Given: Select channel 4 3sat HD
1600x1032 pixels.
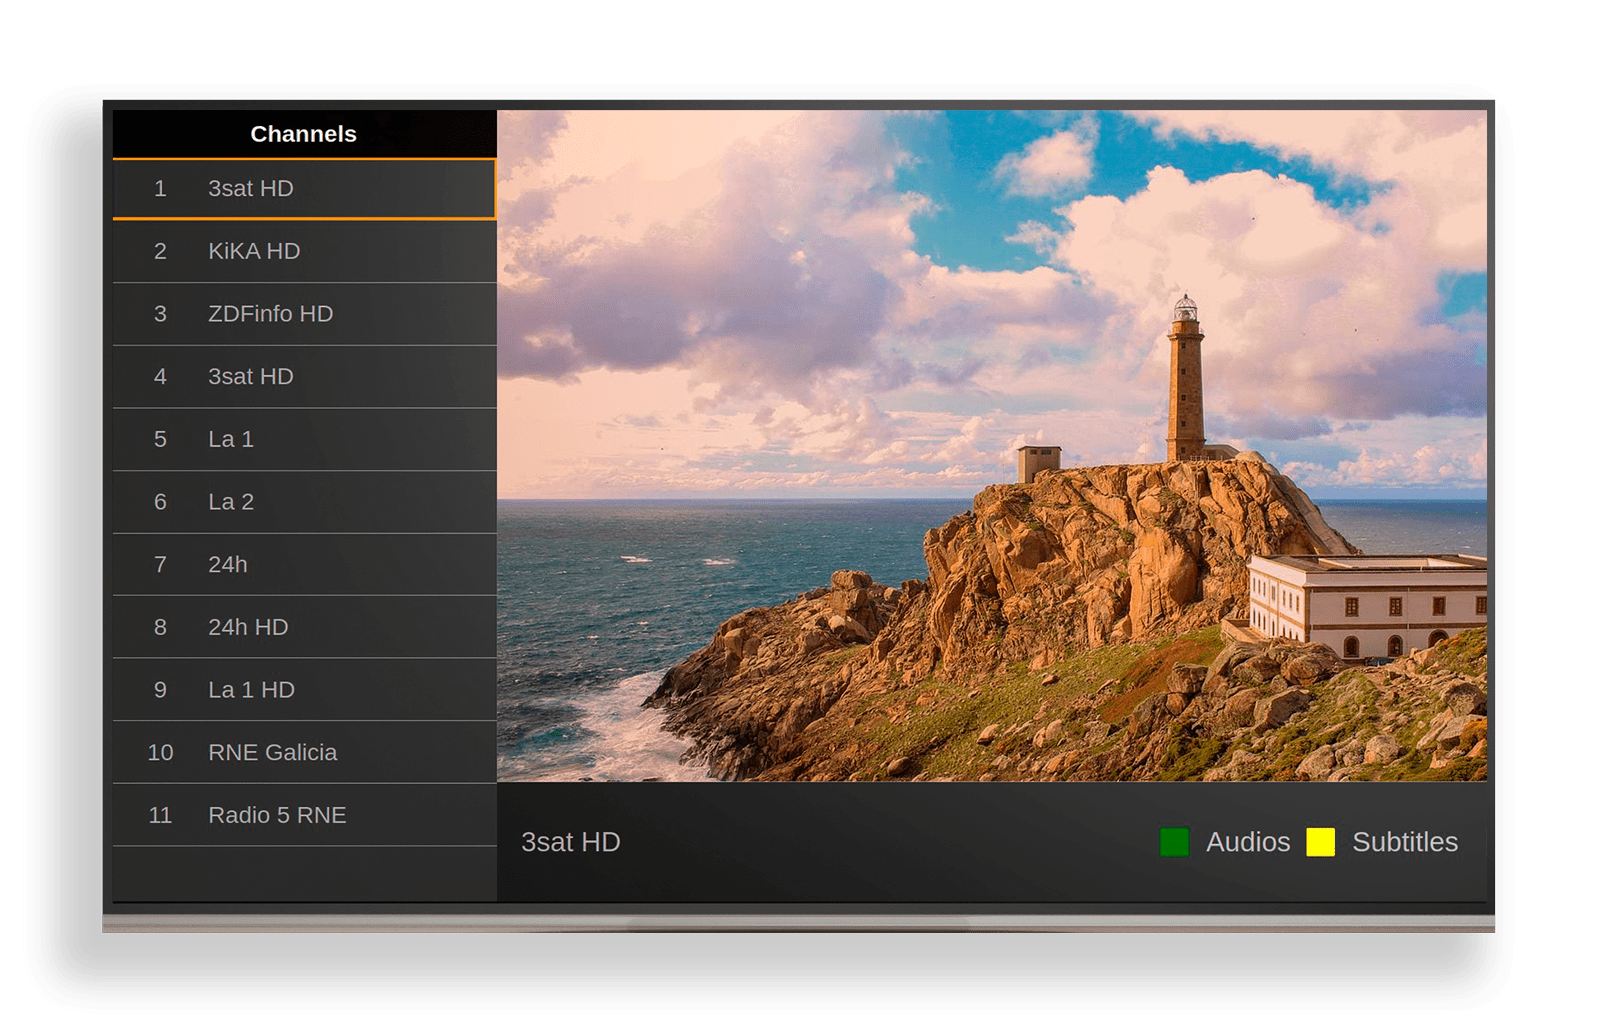Looking at the screenshot, I should coord(304,377).
